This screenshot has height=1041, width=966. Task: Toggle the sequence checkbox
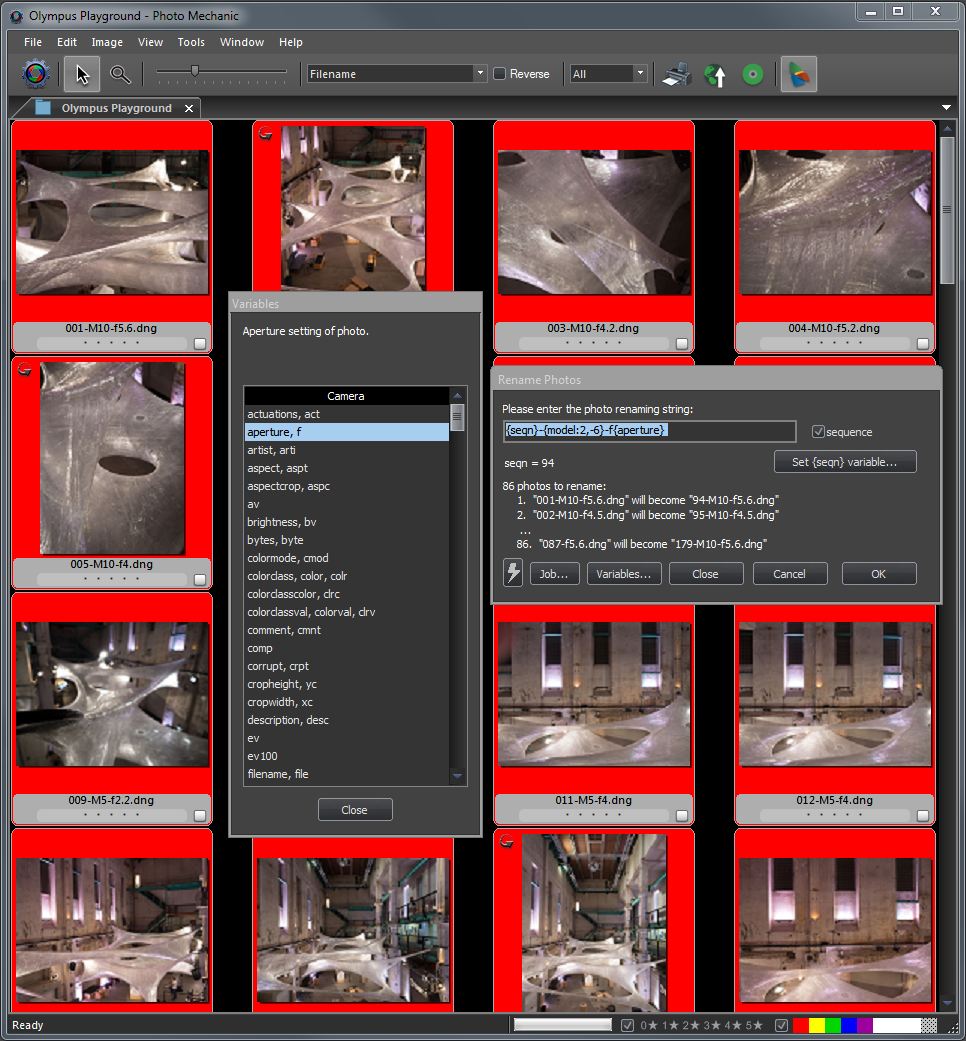point(817,432)
